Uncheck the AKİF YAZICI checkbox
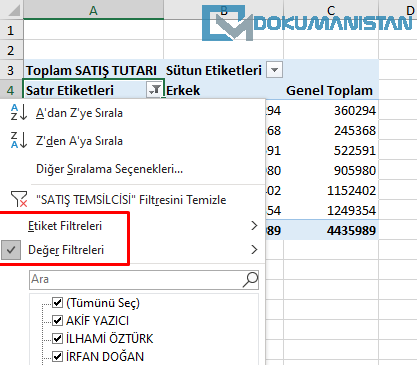This screenshot has height=365, width=417. pos(58,321)
